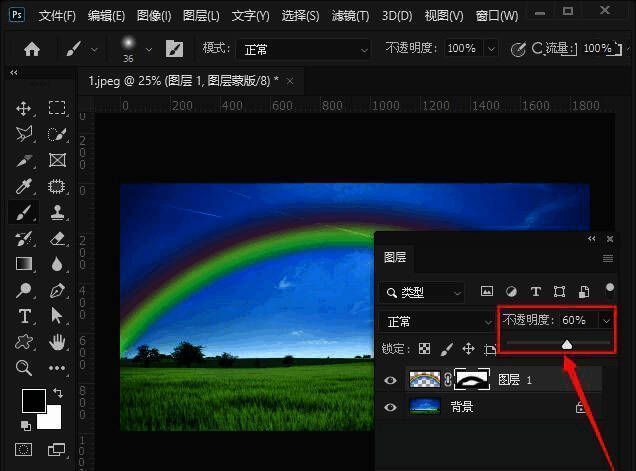Image resolution: width=636 pixels, height=471 pixels.
Task: Go to the Home screen icon
Action: pyautogui.click(x=32, y=49)
